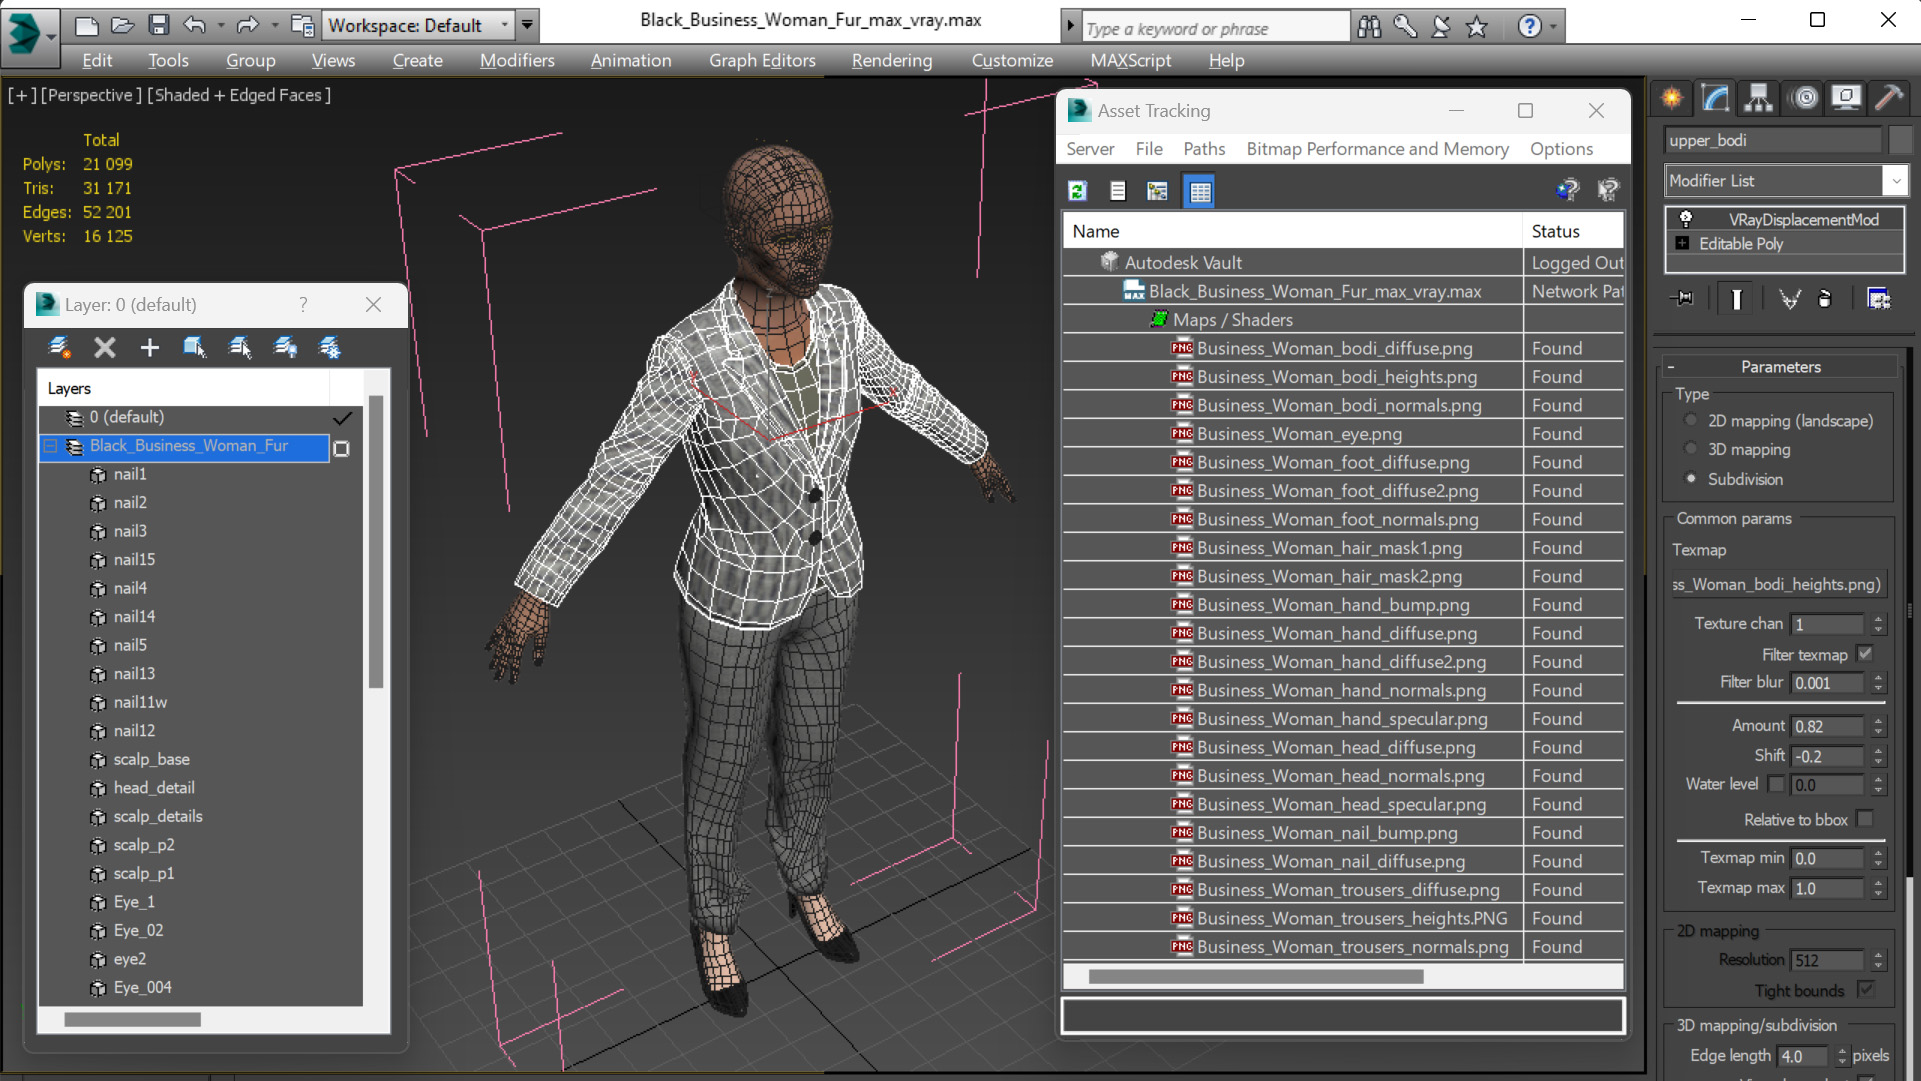Click the Undo arrow icon
The image size is (1921, 1081).
click(x=195, y=25)
